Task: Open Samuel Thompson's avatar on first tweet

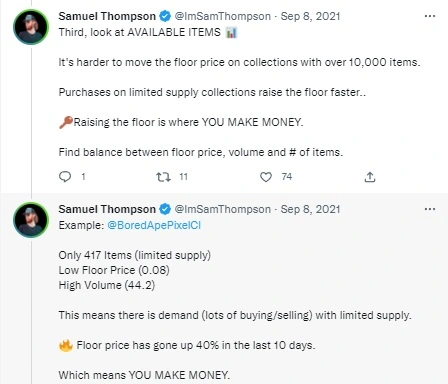Action: (x=31, y=27)
